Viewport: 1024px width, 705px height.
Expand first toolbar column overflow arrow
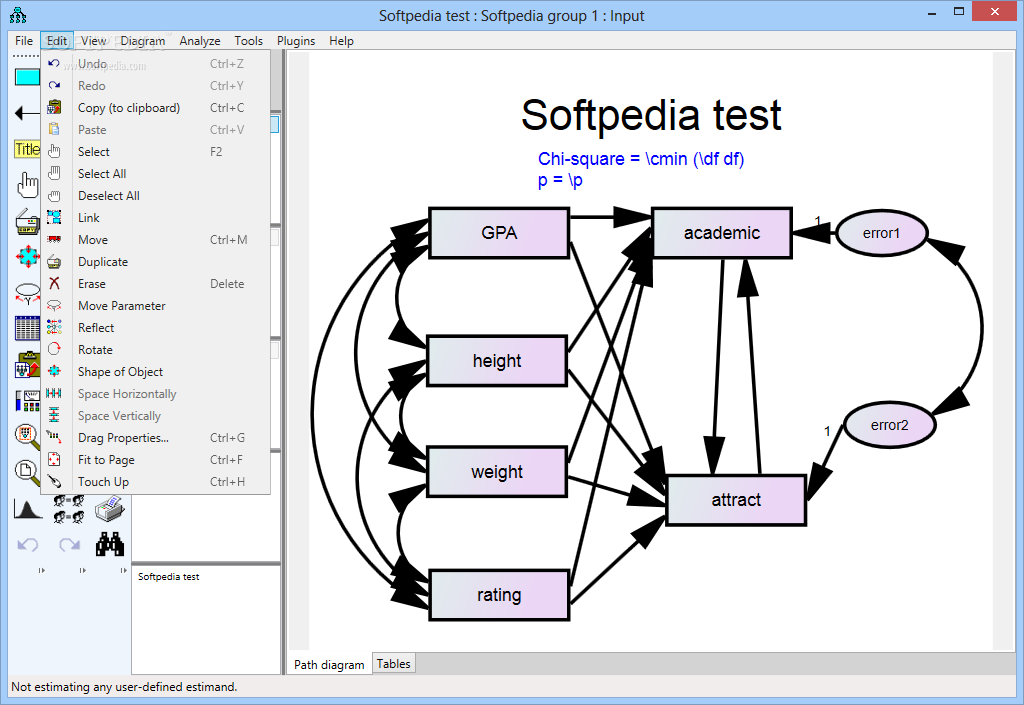(x=41, y=571)
